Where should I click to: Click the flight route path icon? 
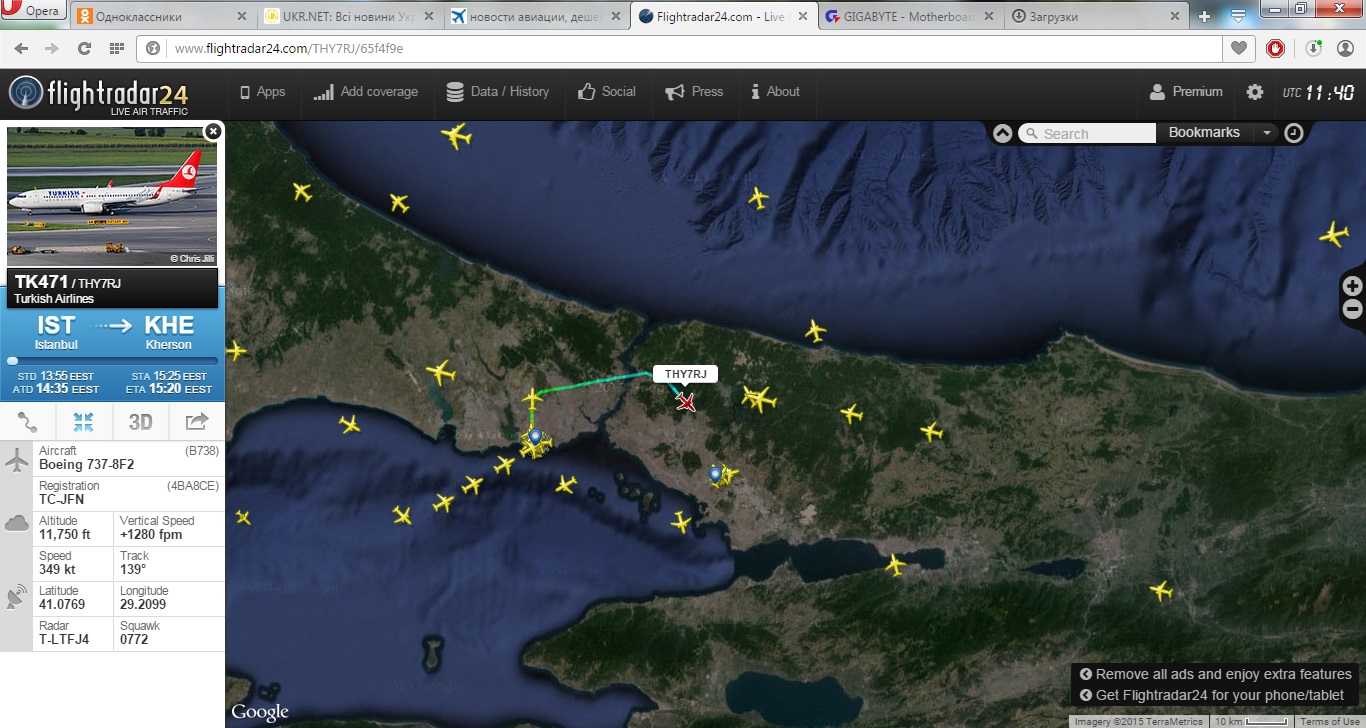[28, 422]
